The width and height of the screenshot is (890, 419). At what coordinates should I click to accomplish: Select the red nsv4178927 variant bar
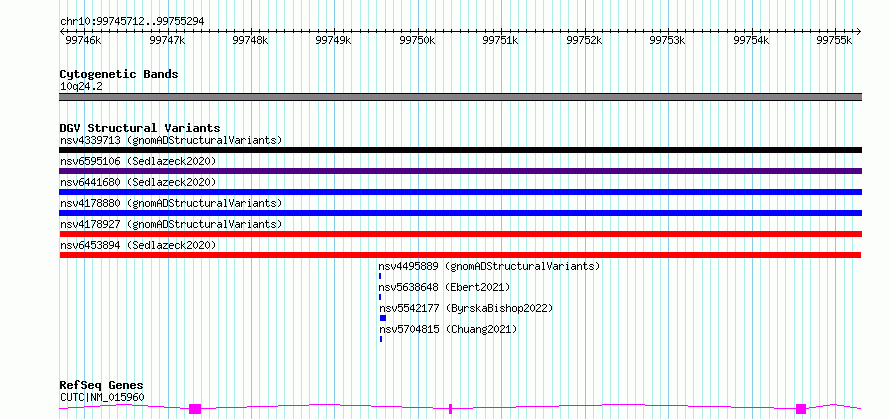pyautogui.click(x=460, y=234)
